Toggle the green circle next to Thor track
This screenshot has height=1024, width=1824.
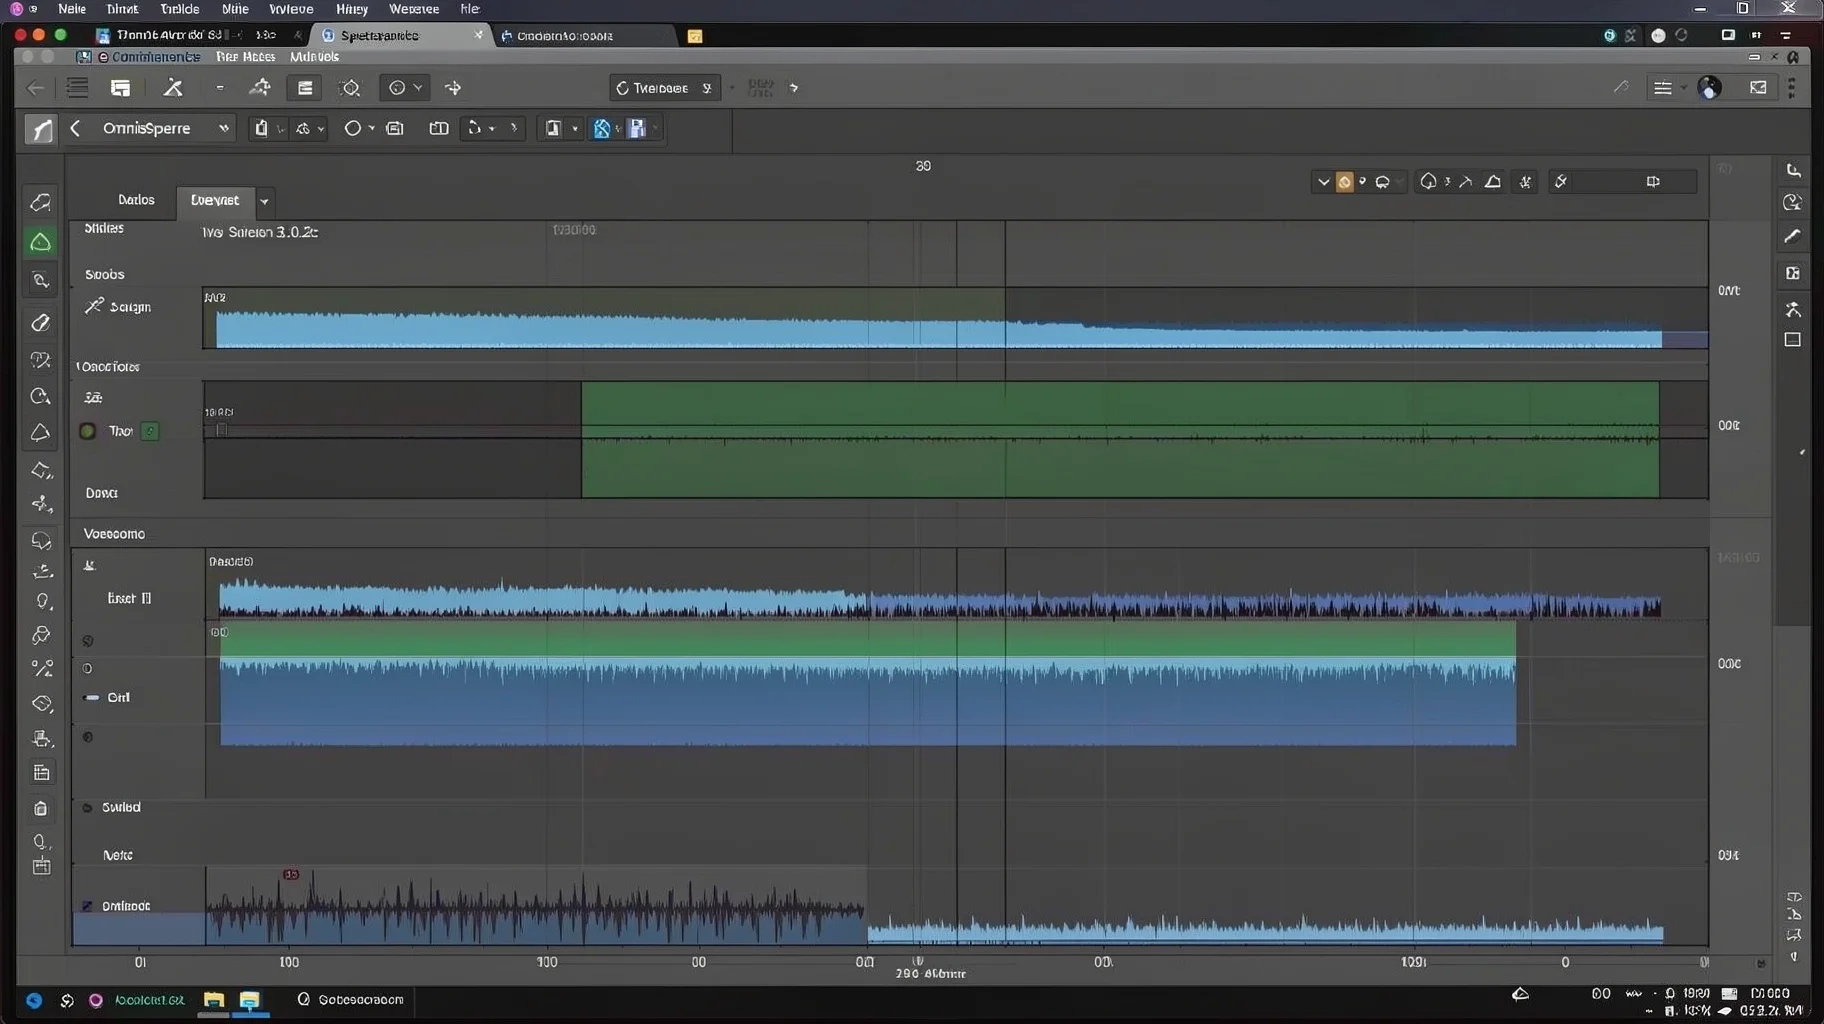pyautogui.click(x=87, y=431)
